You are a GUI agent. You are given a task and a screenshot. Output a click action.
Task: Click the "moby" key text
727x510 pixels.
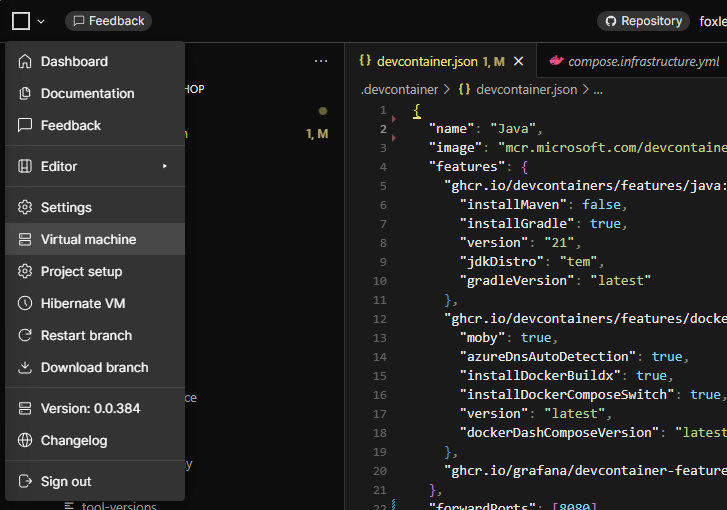click(x=482, y=338)
